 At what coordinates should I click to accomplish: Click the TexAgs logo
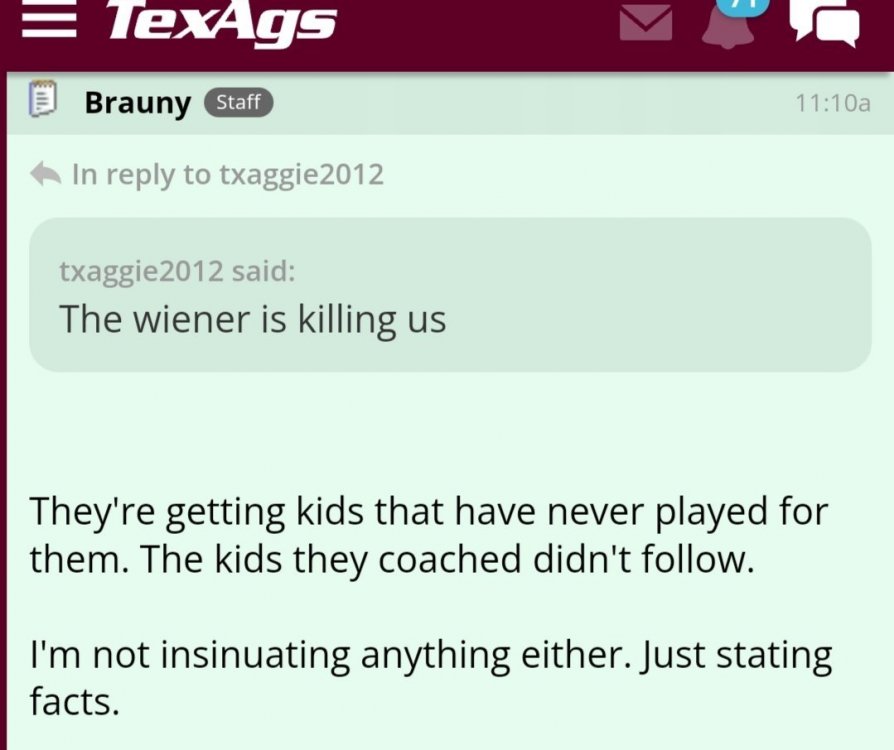pos(220,20)
